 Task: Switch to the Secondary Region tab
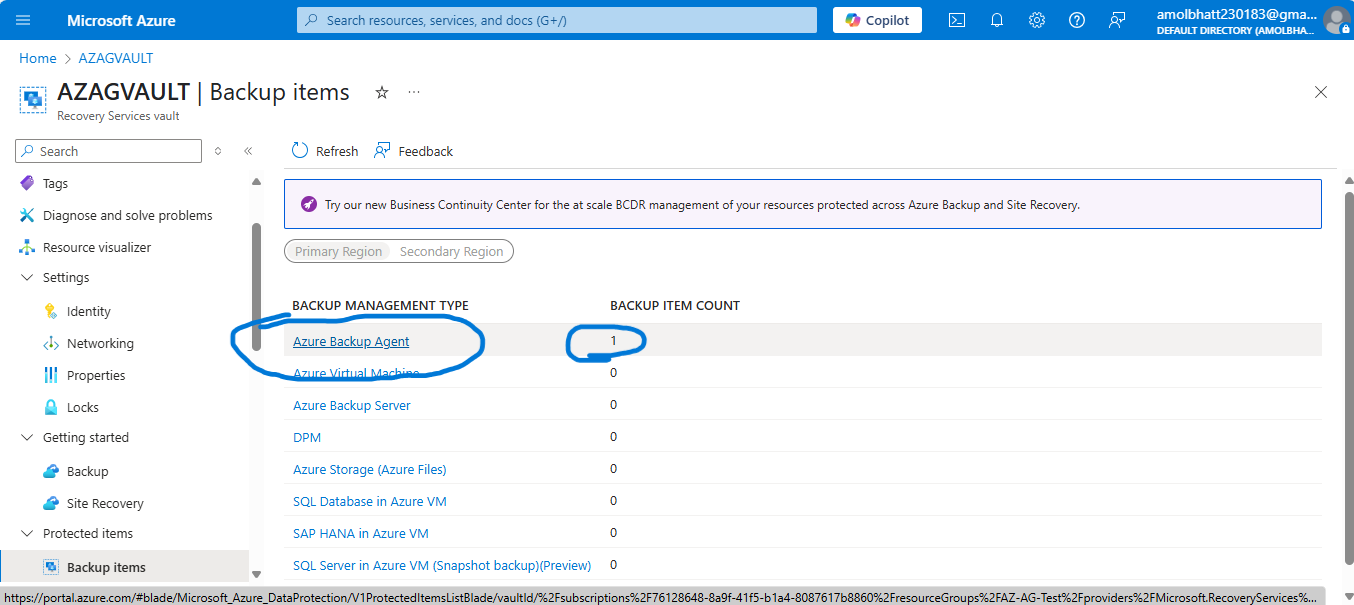452,251
